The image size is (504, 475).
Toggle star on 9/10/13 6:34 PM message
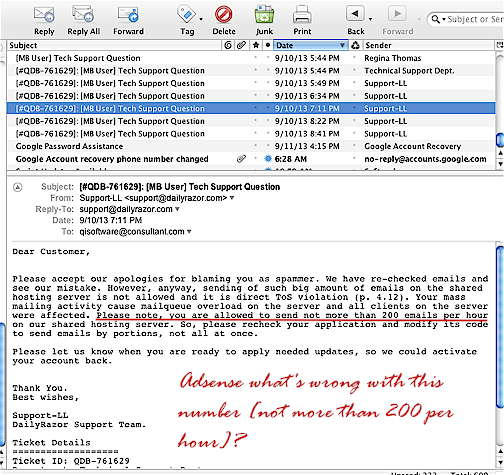click(x=256, y=96)
